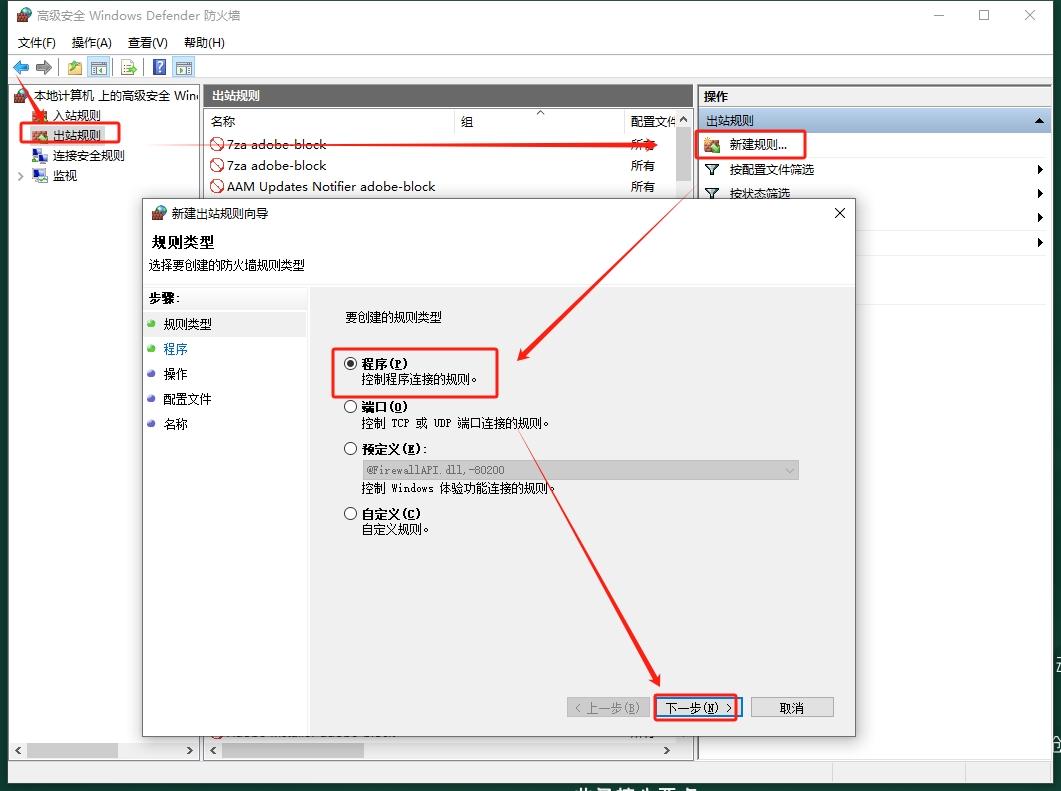Click the 取消 button

[x=792, y=708]
